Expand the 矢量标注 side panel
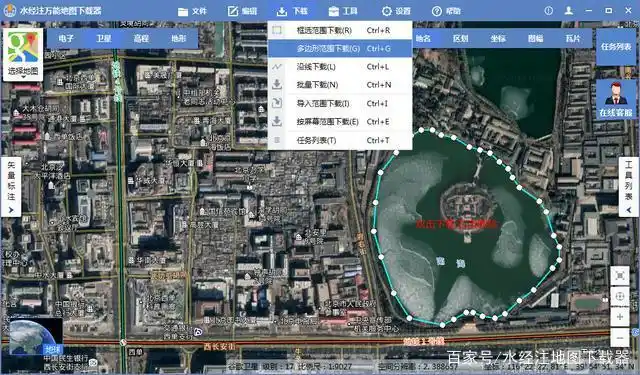This screenshot has width=640, height=375. (x=11, y=186)
